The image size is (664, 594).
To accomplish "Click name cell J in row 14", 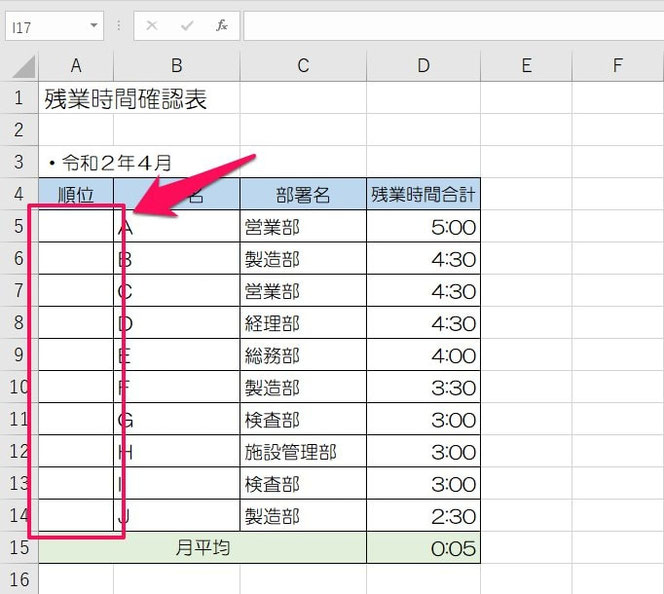I will pyautogui.click(x=177, y=516).
